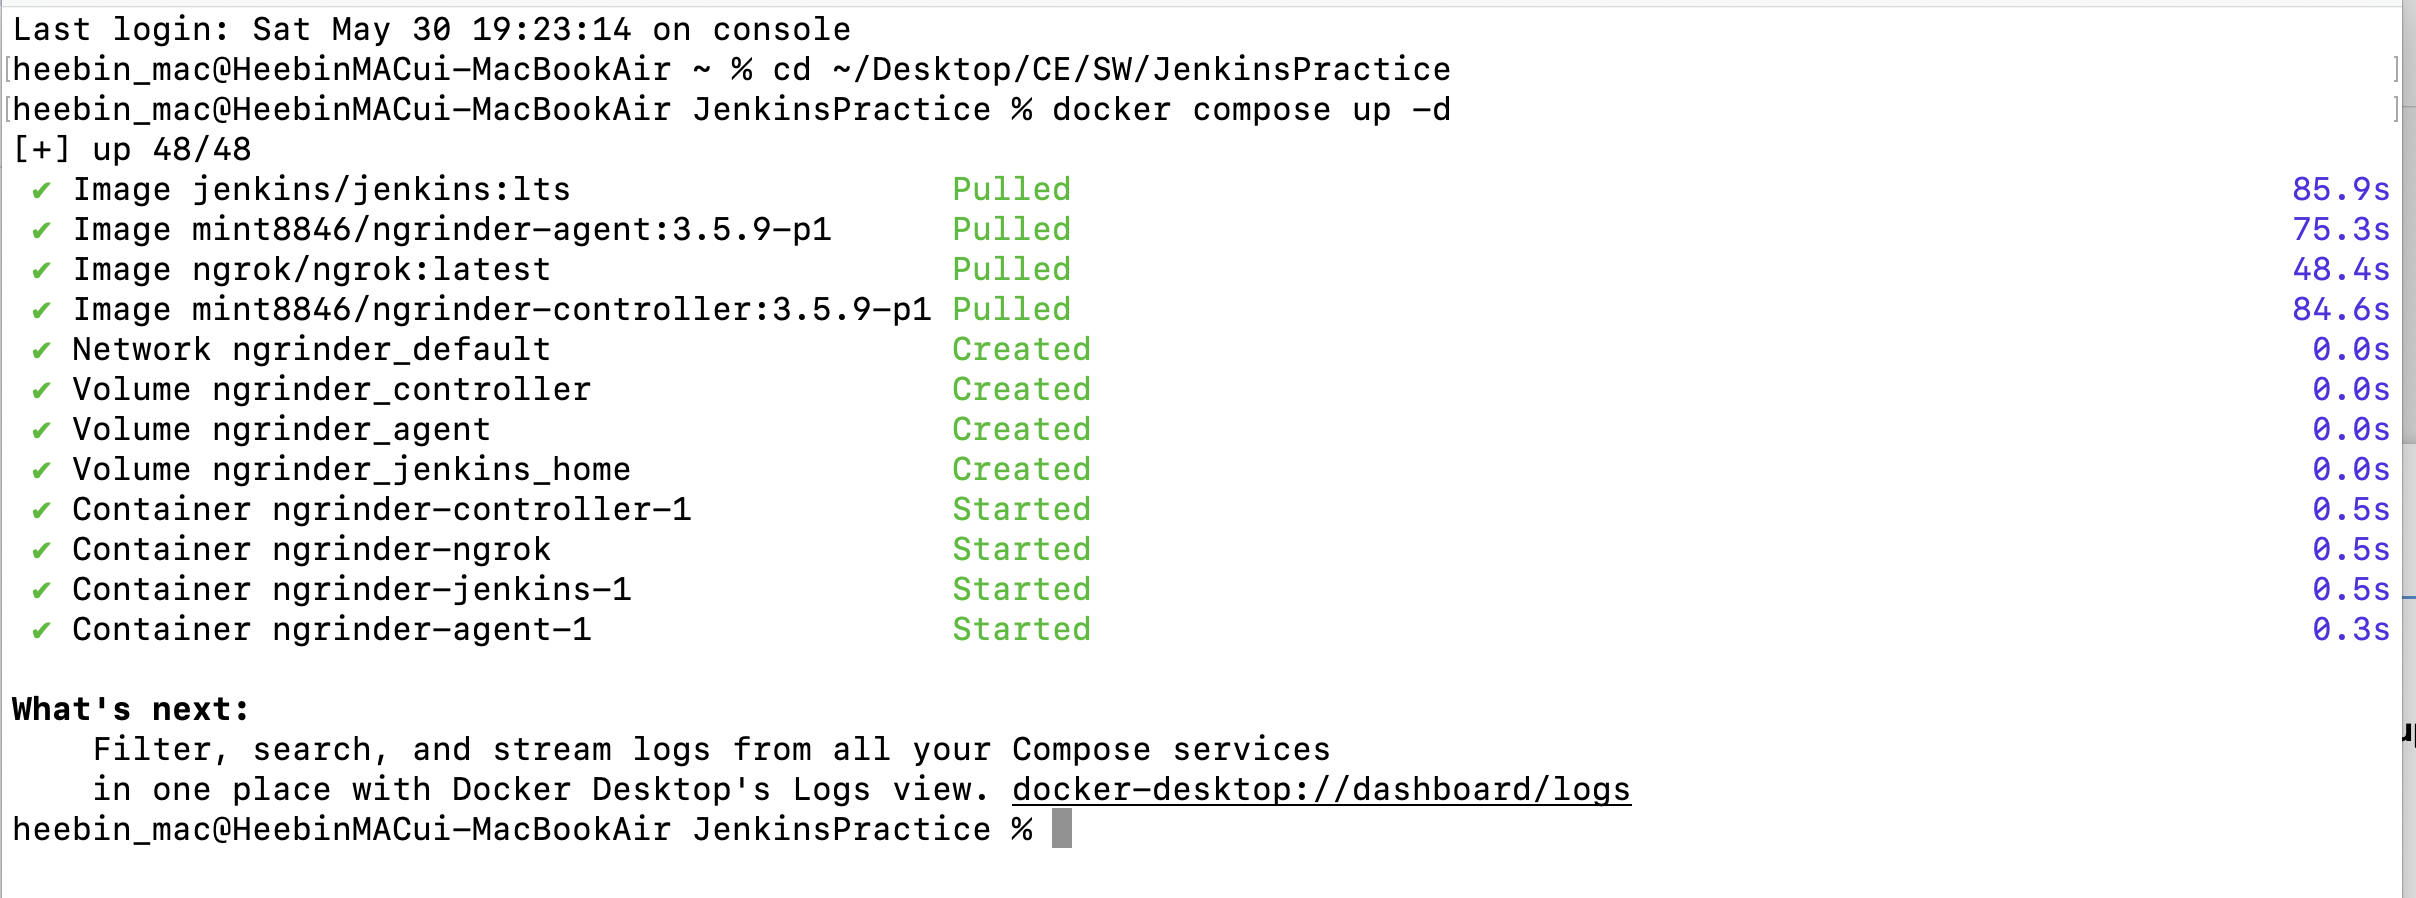
Task: Click the [+] up 48/48 progress line
Action: [x=131, y=149]
